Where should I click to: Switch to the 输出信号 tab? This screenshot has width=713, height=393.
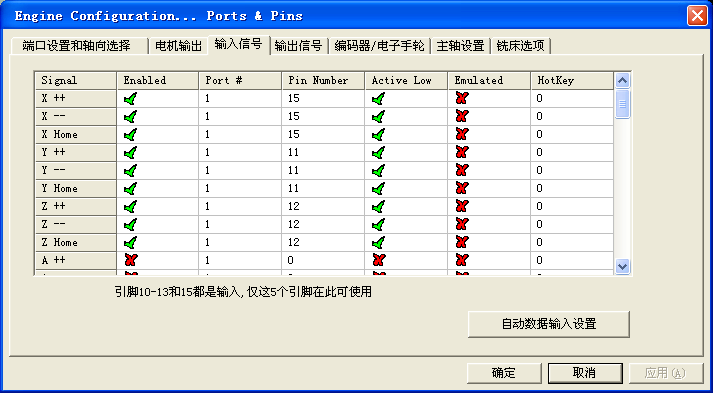click(299, 46)
